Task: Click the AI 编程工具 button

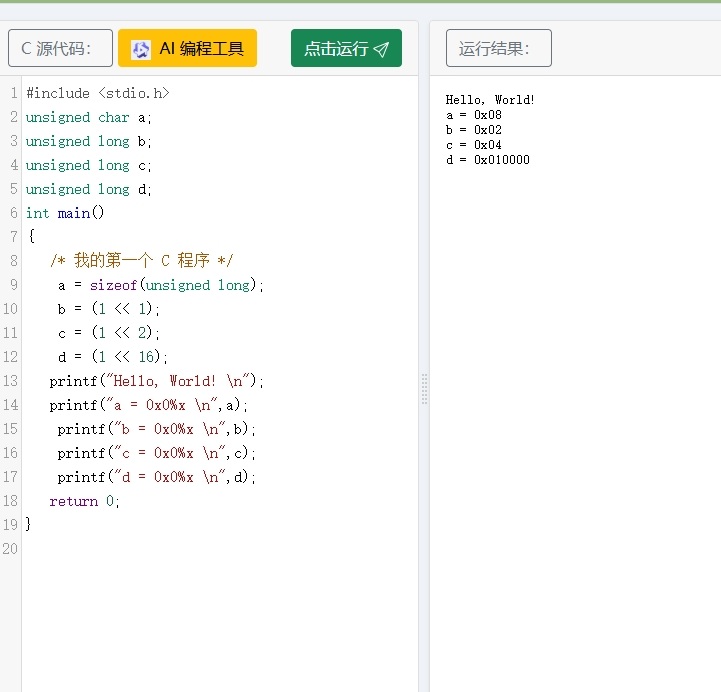Action: pyautogui.click(x=187, y=48)
